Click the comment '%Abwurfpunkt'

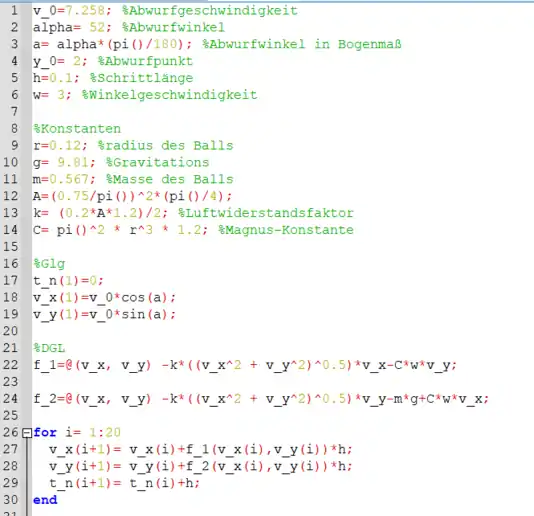pos(145,61)
